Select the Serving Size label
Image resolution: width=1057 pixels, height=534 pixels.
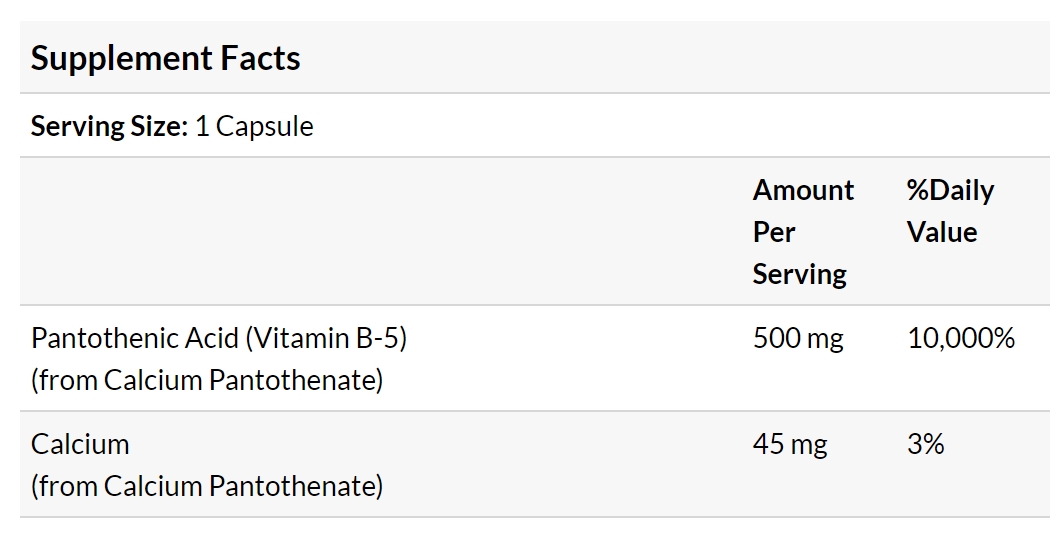tap(109, 126)
